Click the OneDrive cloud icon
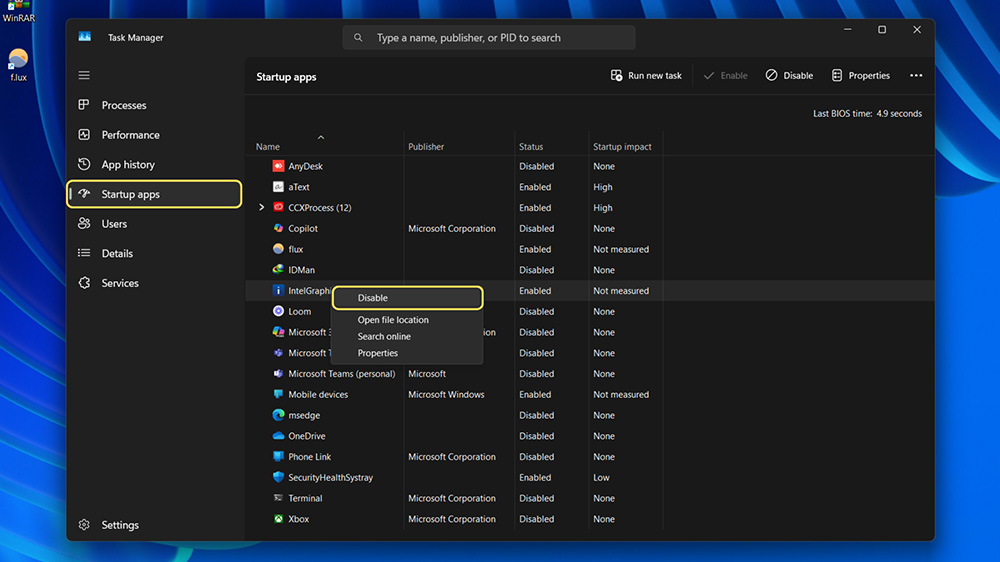The image size is (1000, 562). 278,436
